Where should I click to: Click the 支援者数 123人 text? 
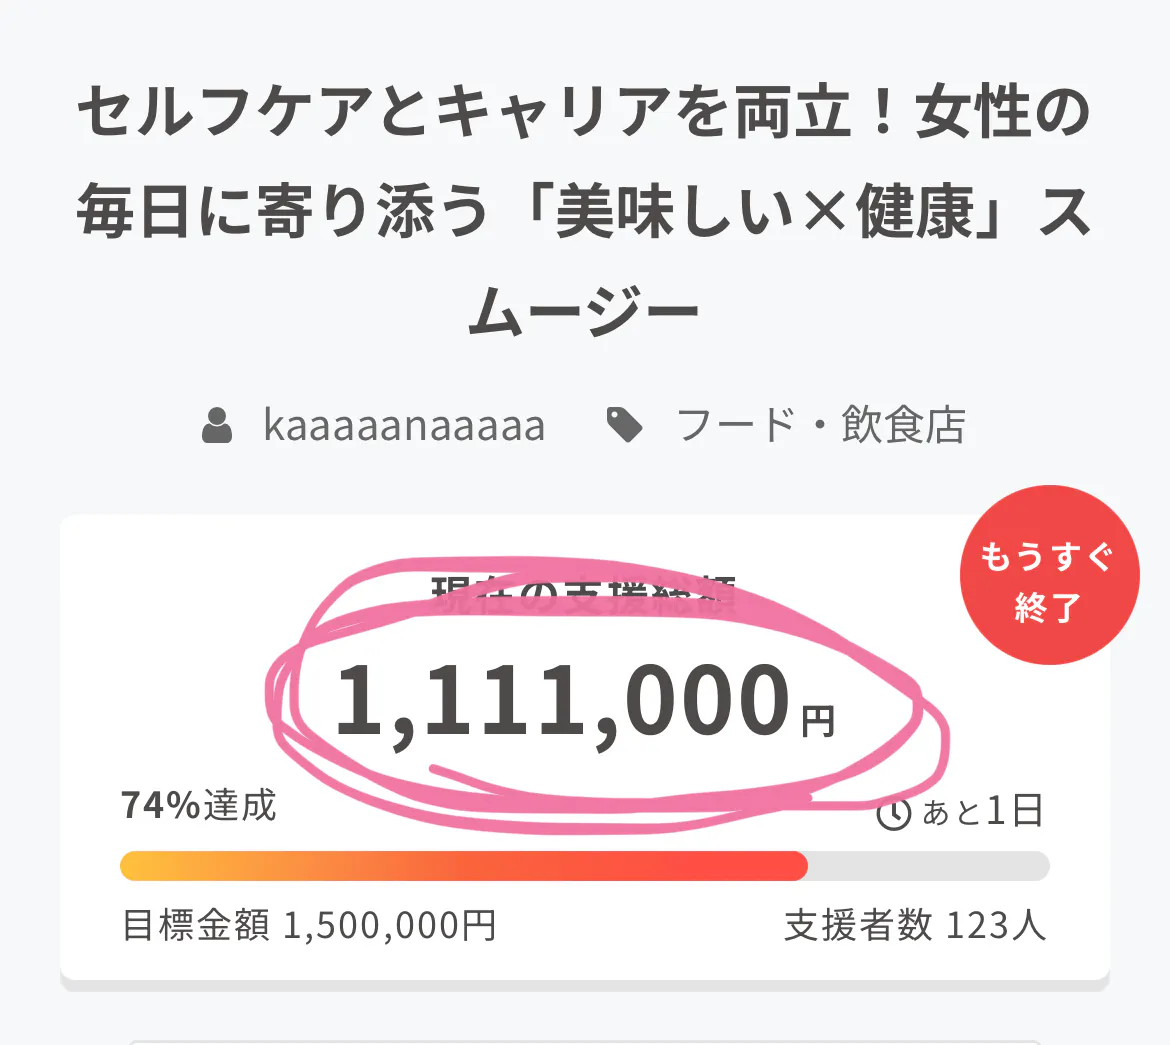(x=914, y=926)
